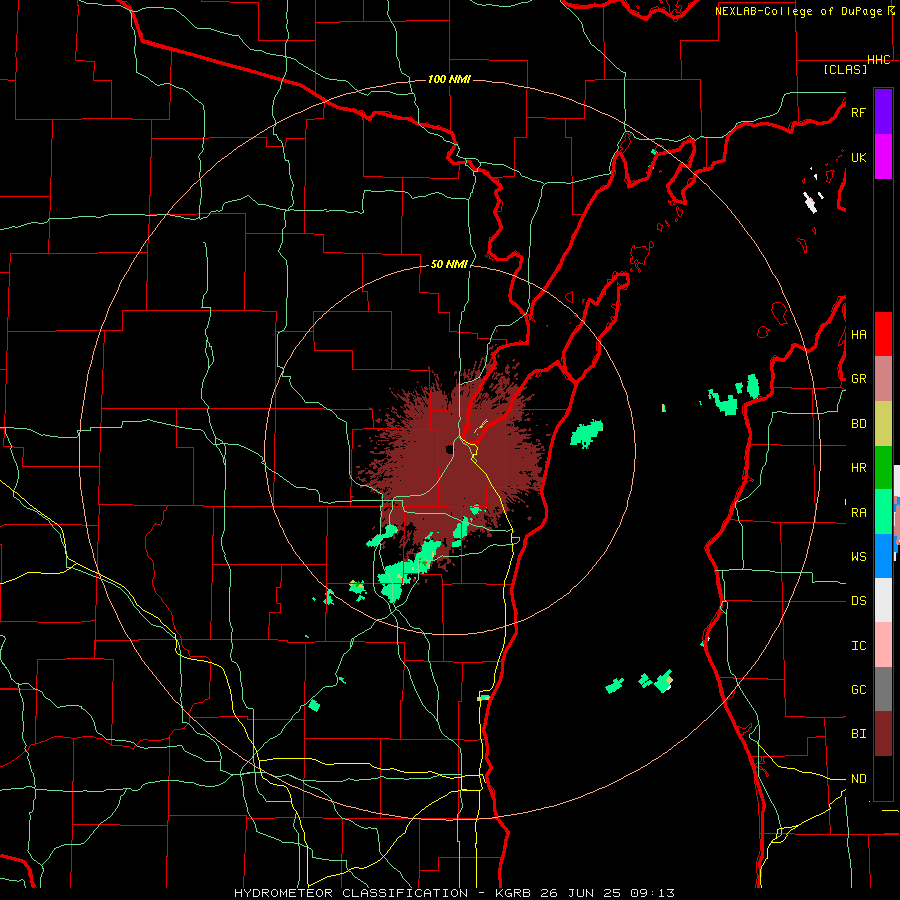Screen dimensions: 900x900
Task: Select the BD legend label
Action: coord(858,424)
